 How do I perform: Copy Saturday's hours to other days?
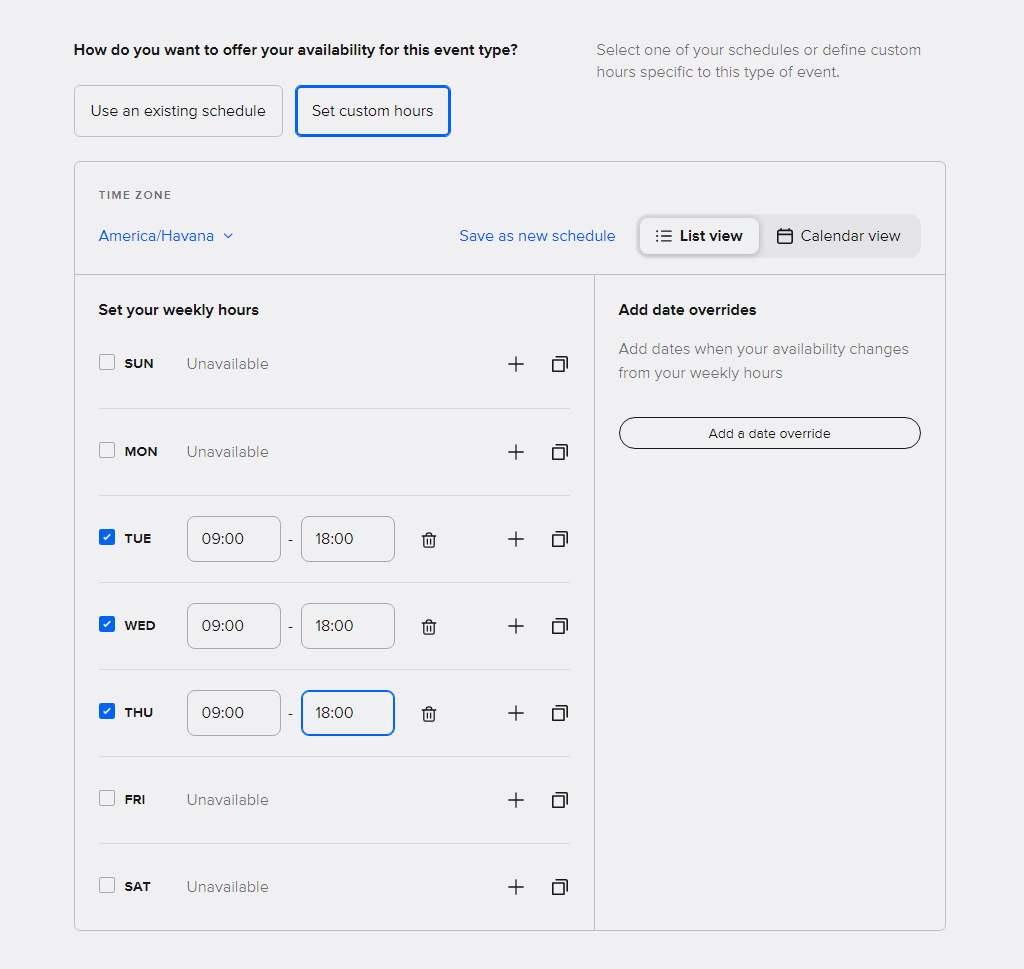pyautogui.click(x=560, y=887)
